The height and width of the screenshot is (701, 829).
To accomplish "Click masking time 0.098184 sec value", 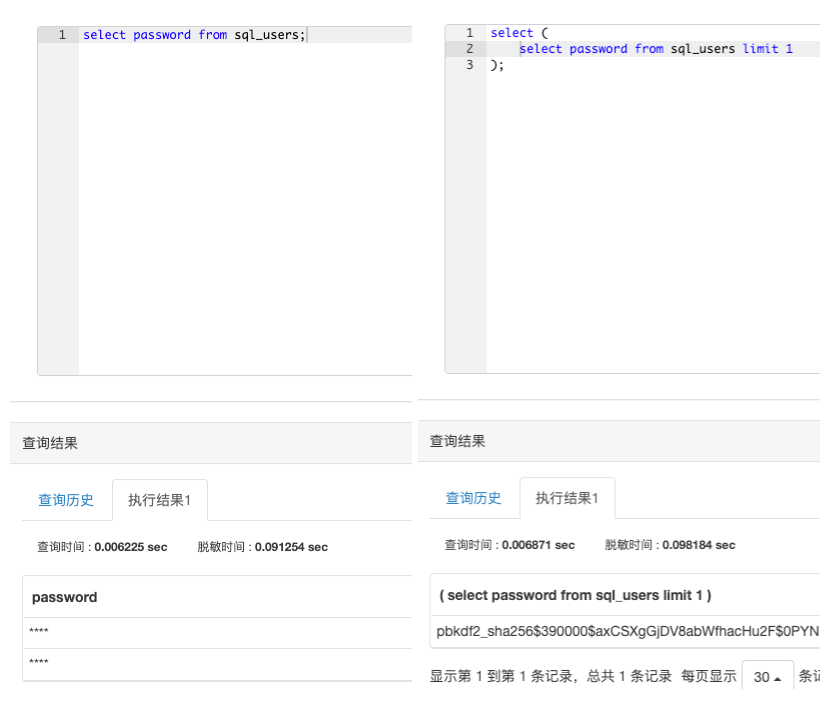I will point(699,545).
